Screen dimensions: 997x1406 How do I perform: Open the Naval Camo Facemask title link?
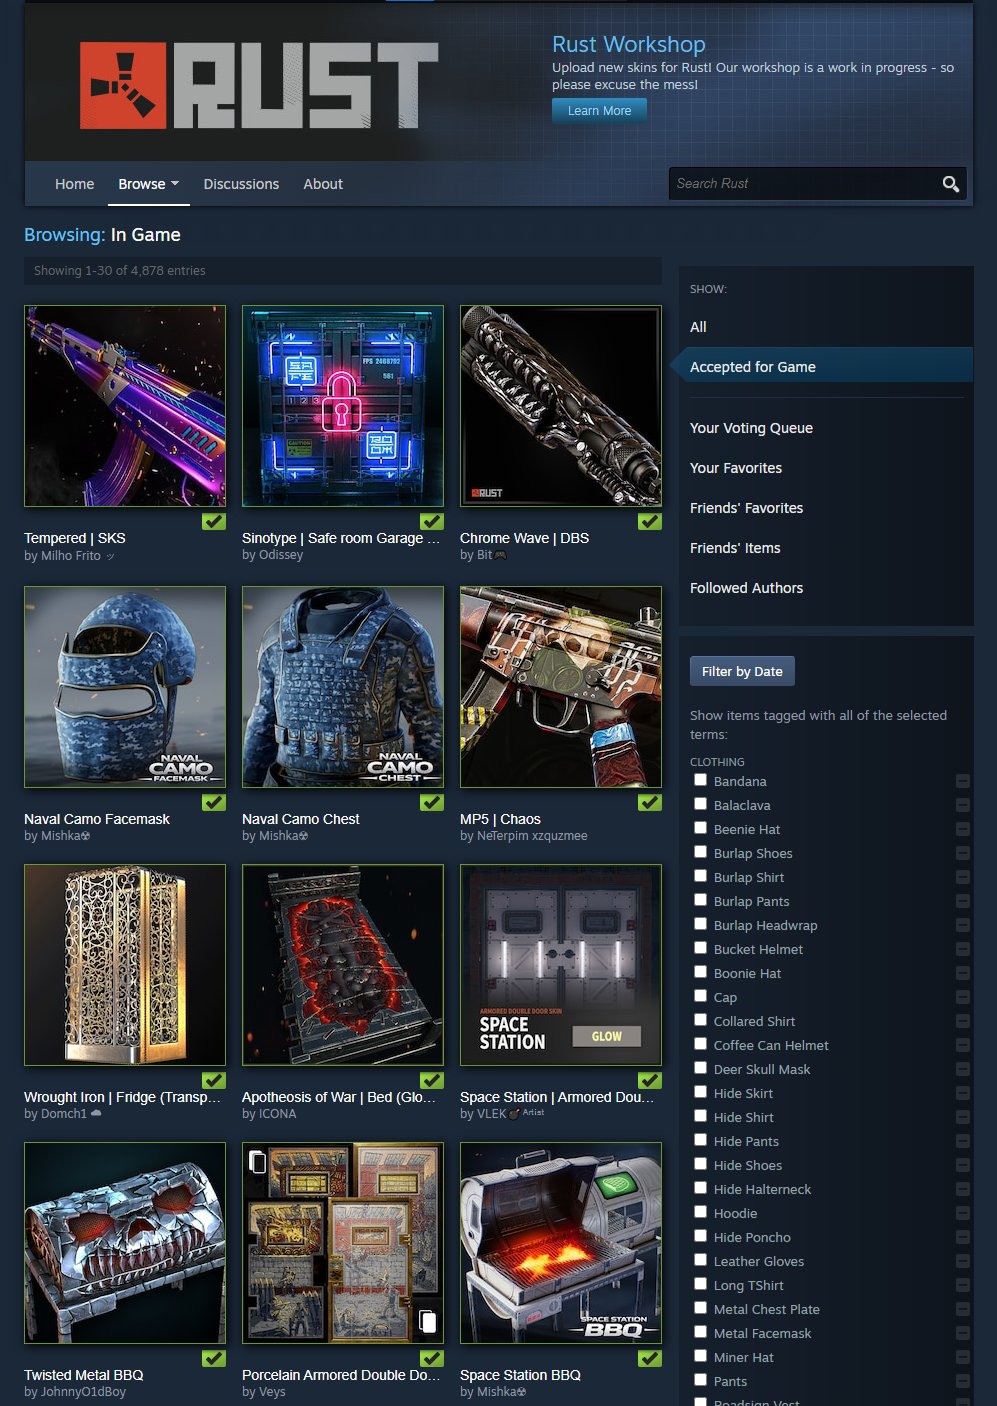[97, 819]
